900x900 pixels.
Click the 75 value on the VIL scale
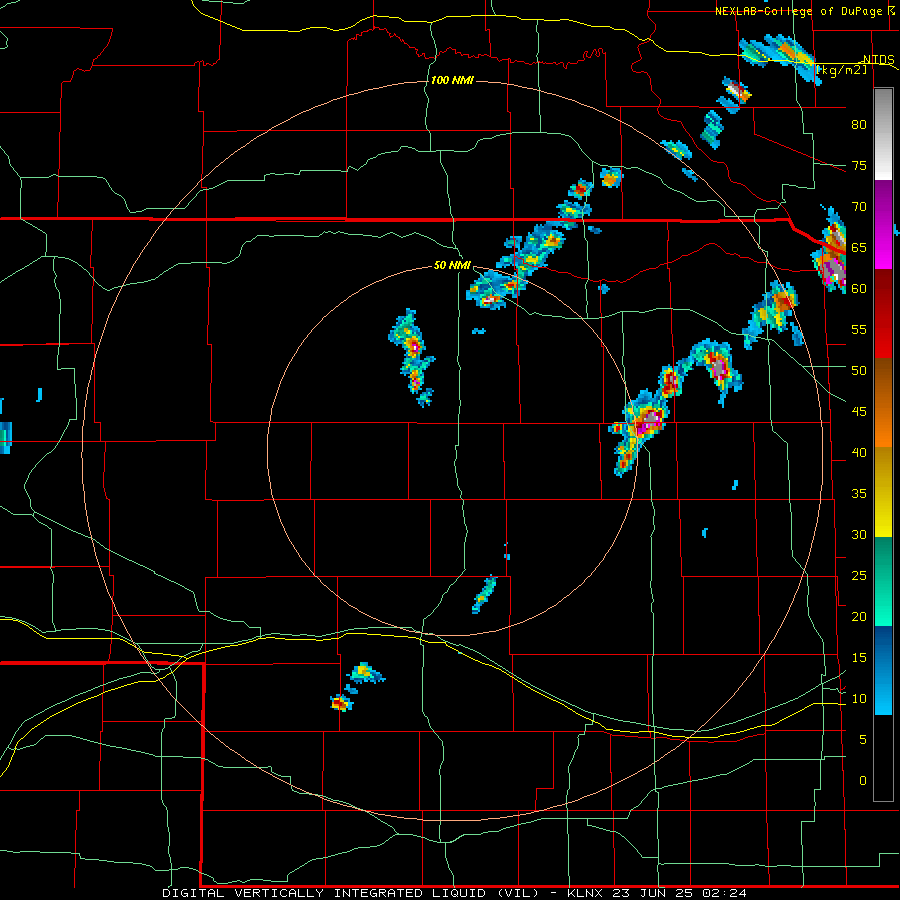tap(859, 166)
